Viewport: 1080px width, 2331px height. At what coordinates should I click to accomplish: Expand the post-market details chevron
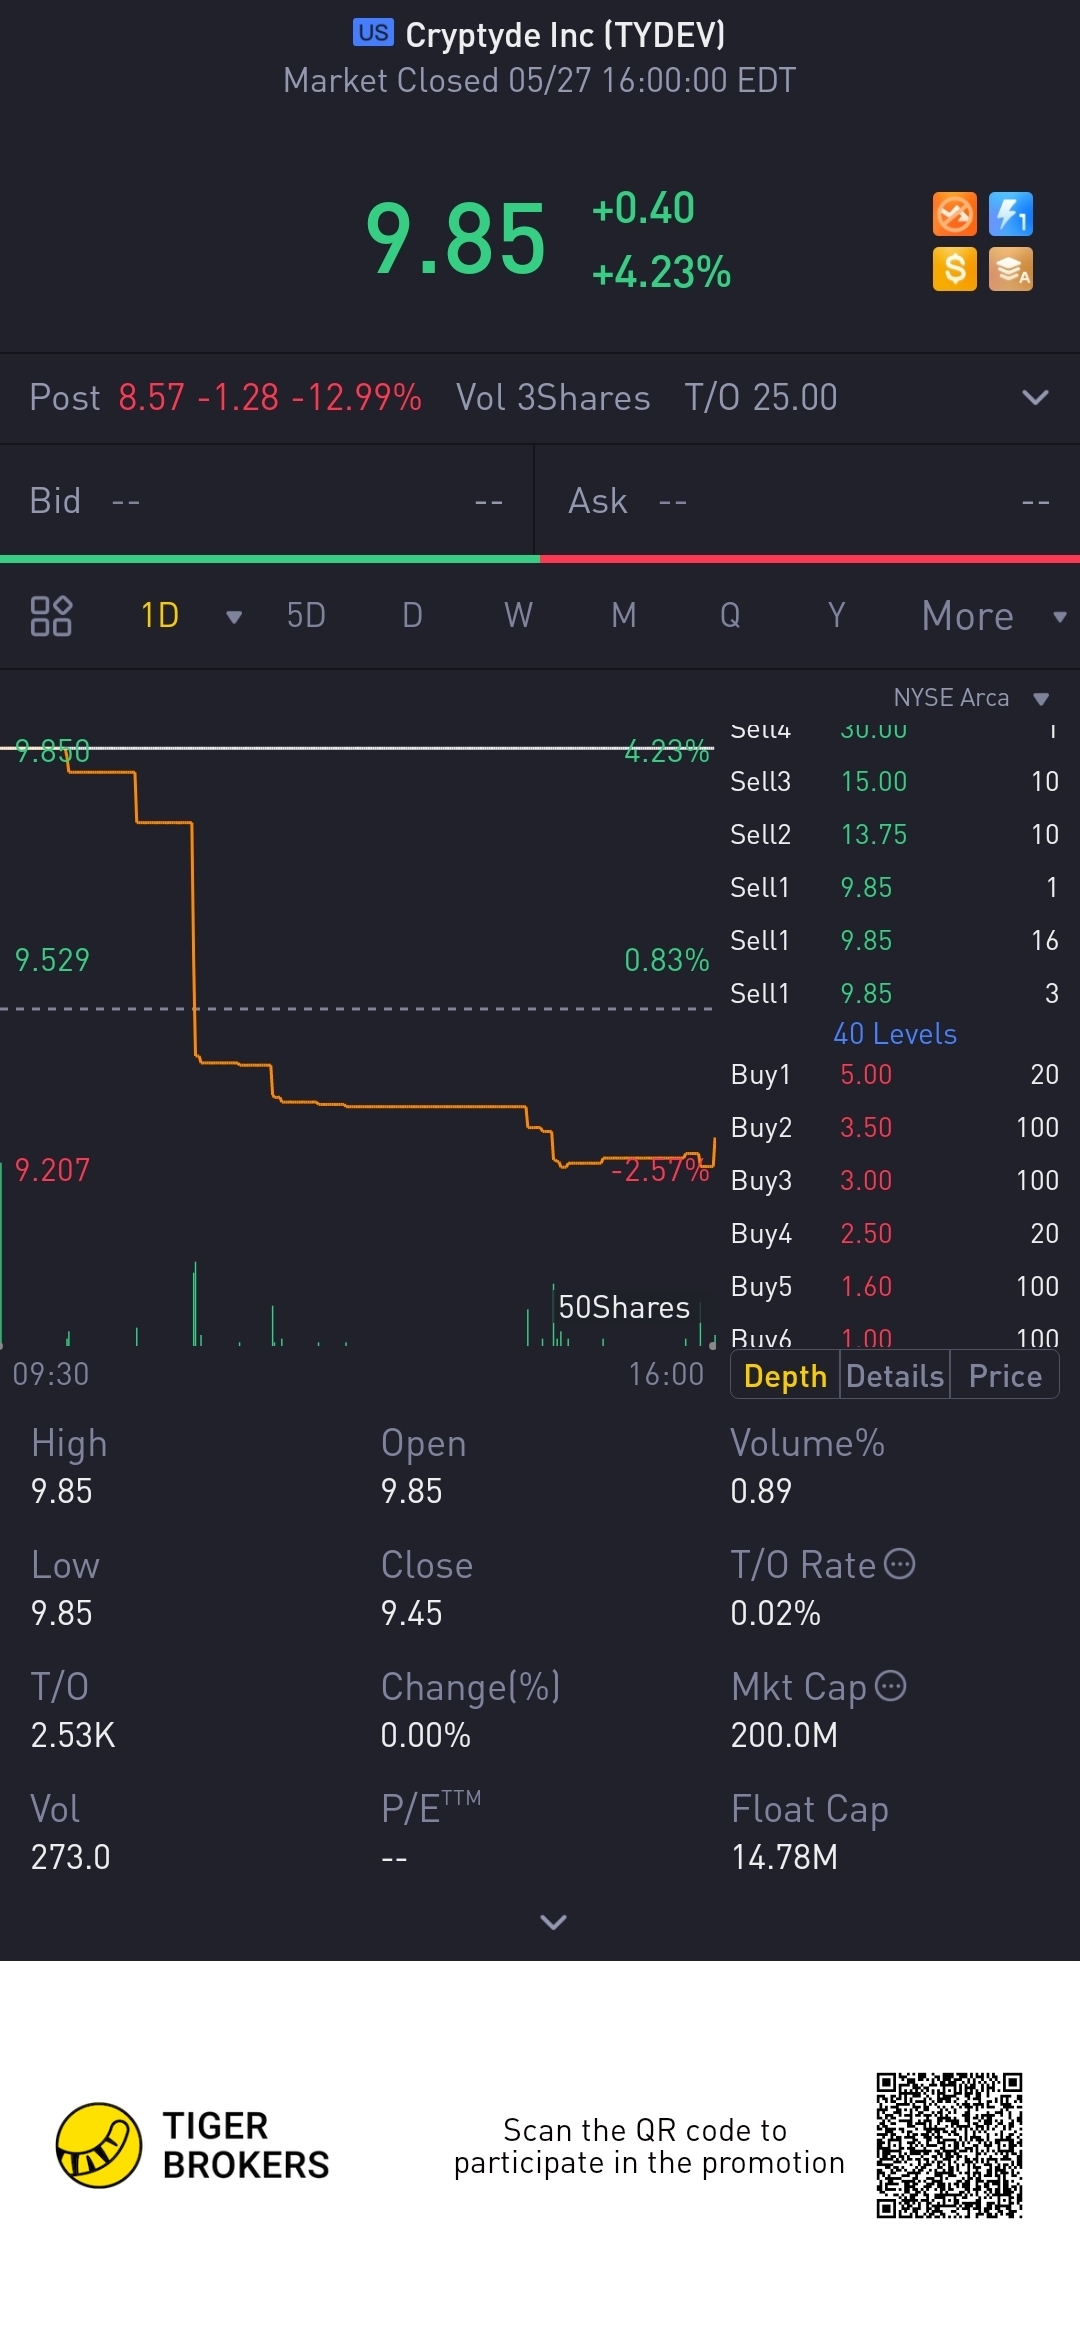pos(1035,397)
